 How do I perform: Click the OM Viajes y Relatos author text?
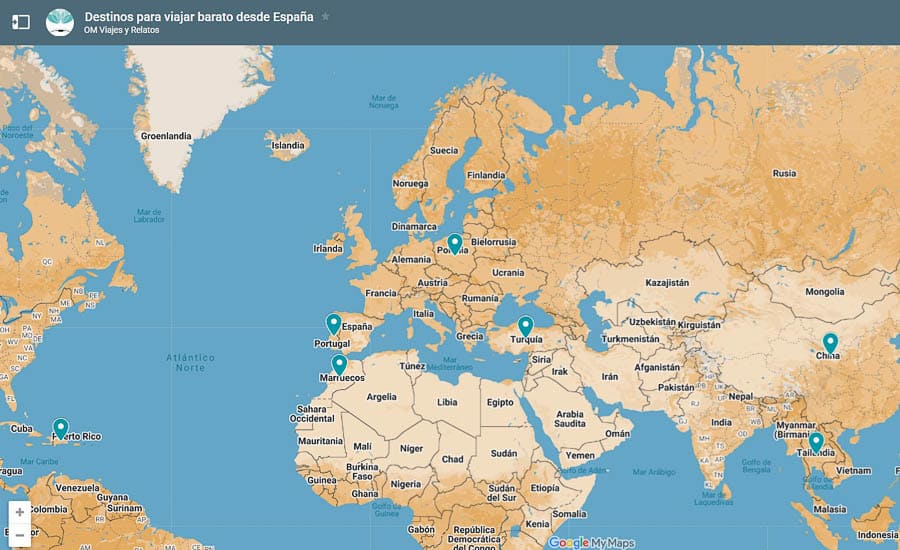pos(122,30)
